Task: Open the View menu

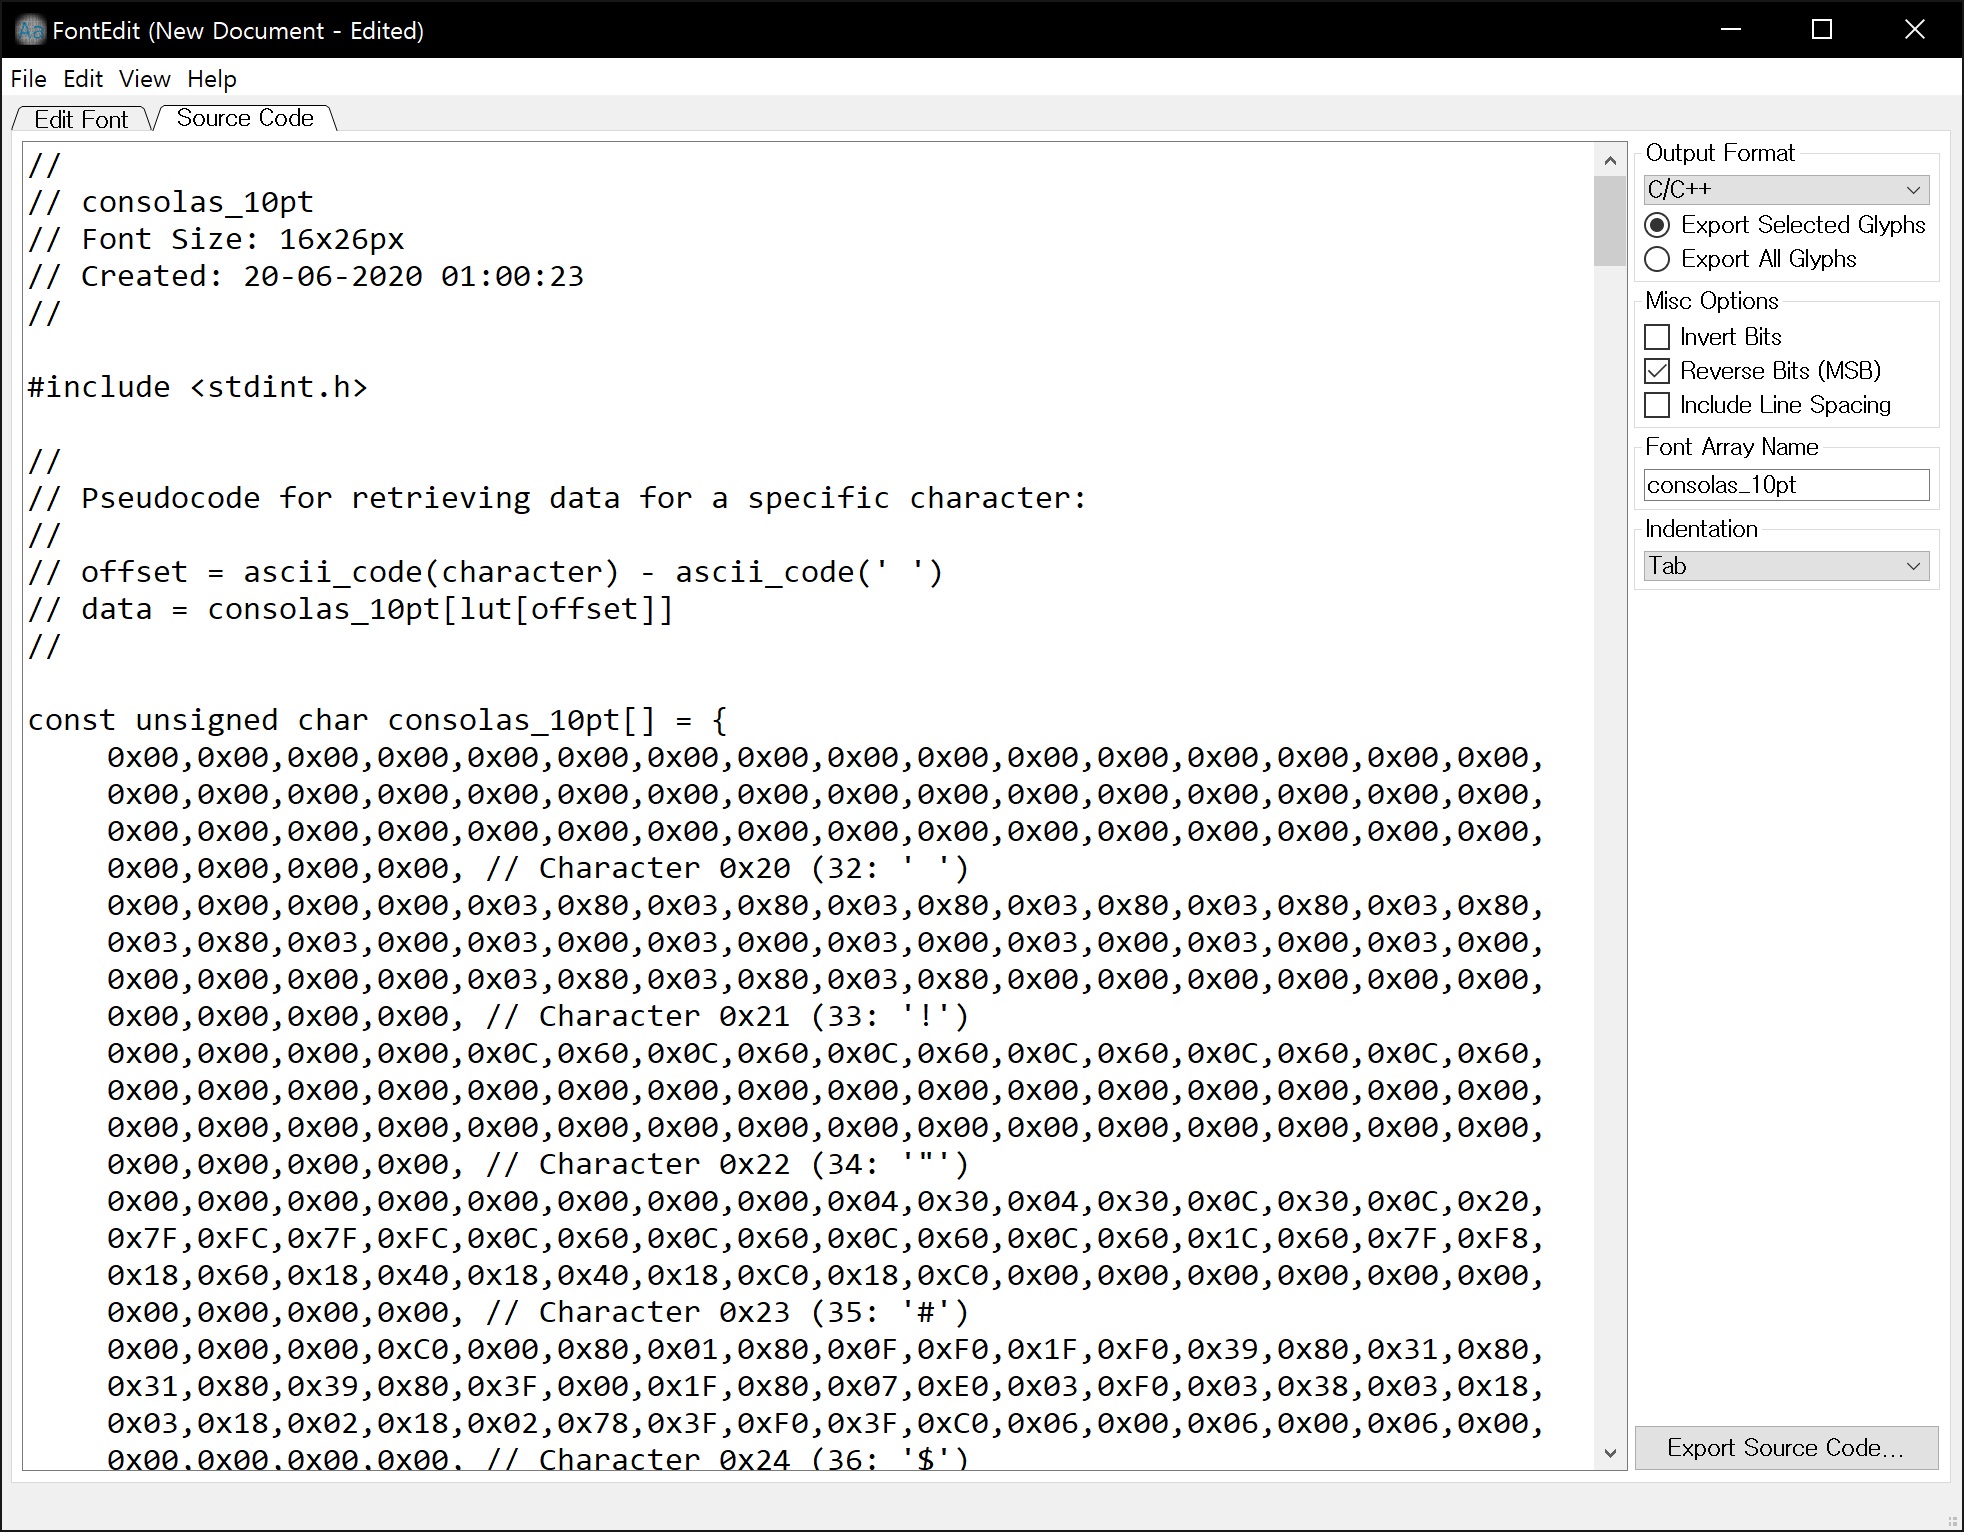Action: (x=144, y=79)
